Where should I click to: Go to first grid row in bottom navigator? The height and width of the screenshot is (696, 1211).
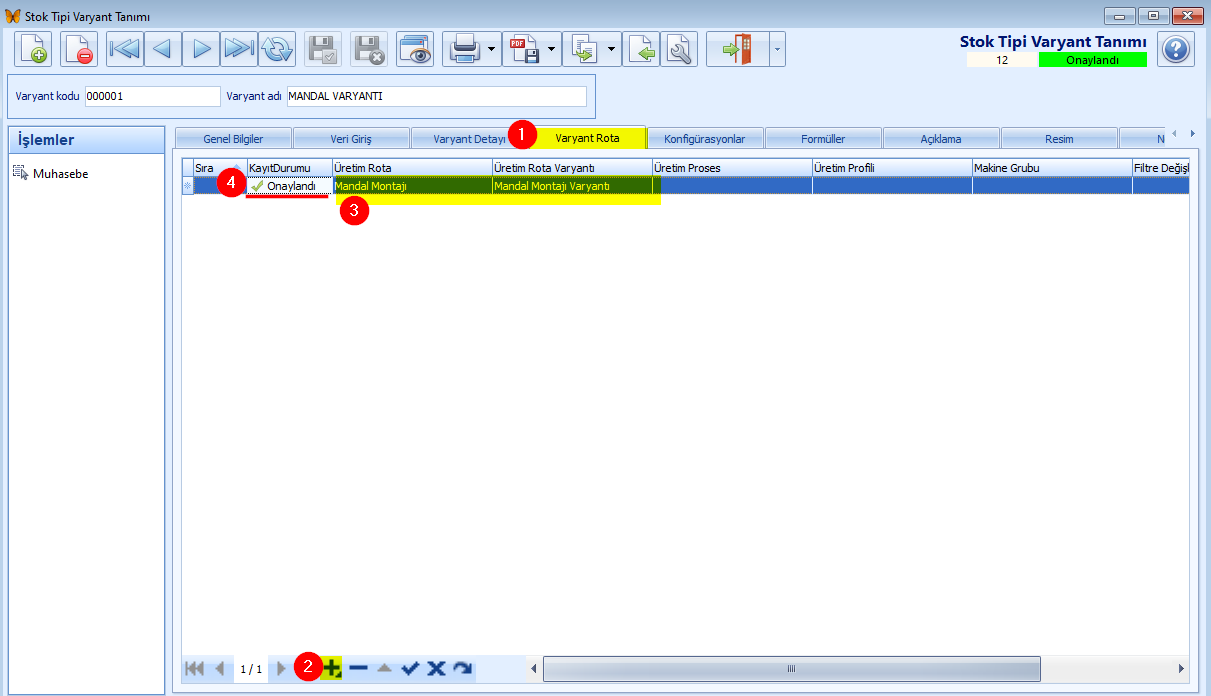194,668
